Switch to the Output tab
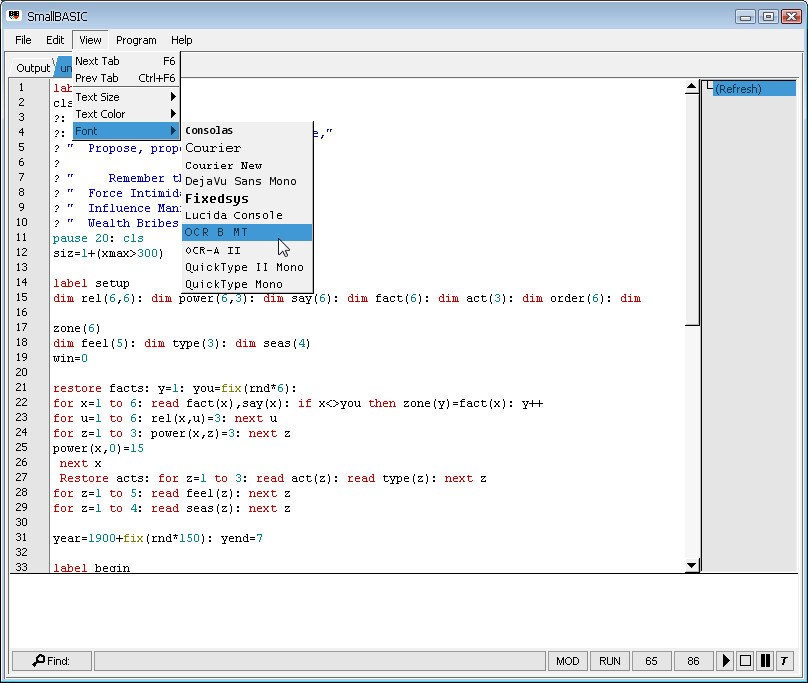Viewport: 808px width, 683px height. click(33, 68)
